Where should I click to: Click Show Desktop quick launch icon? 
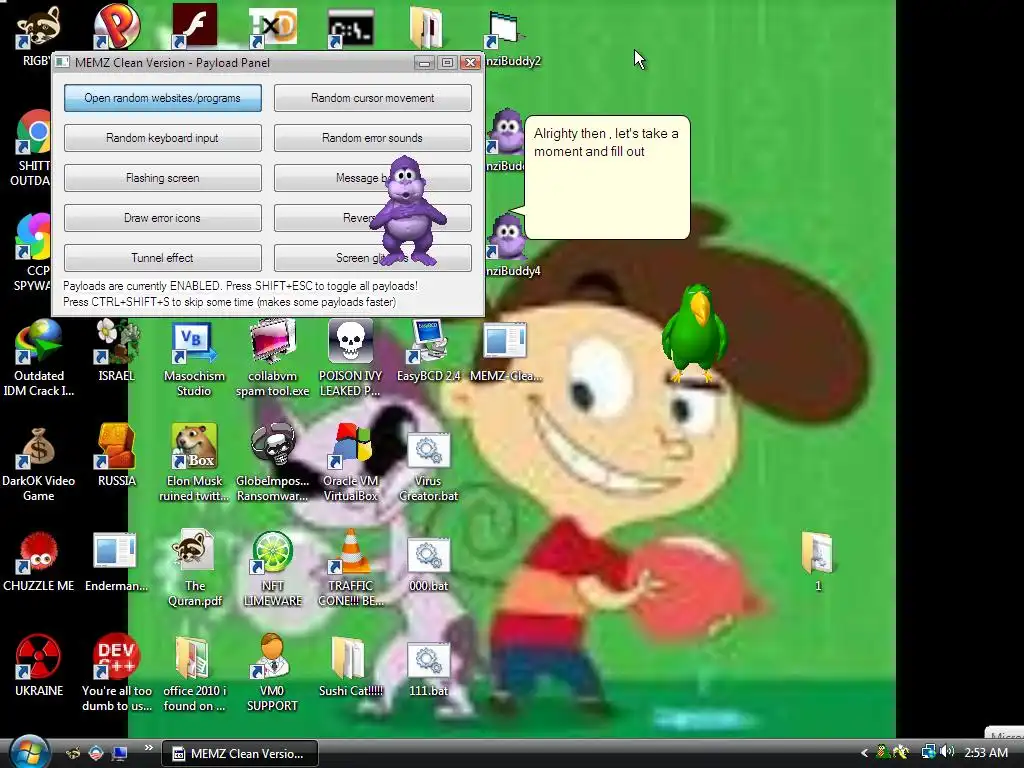(120, 753)
